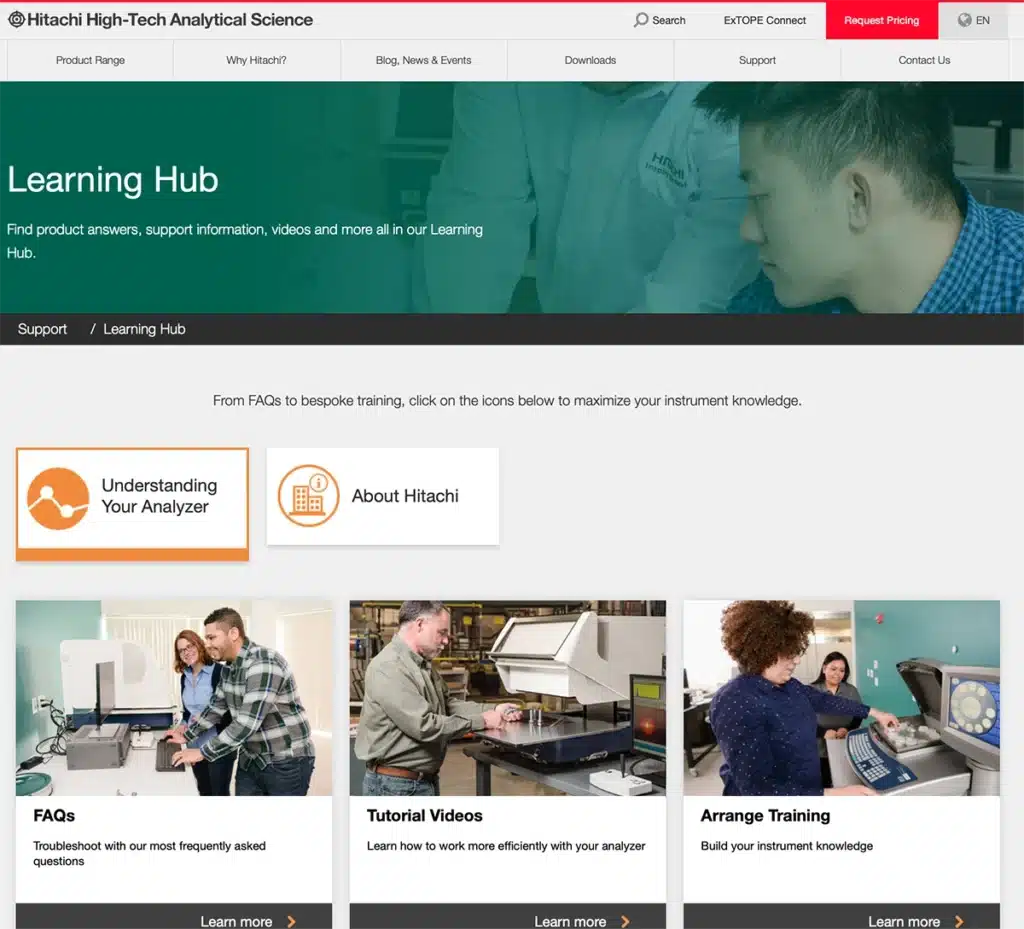Click the Request Pricing button
Image resolution: width=1024 pixels, height=929 pixels.
881,20
